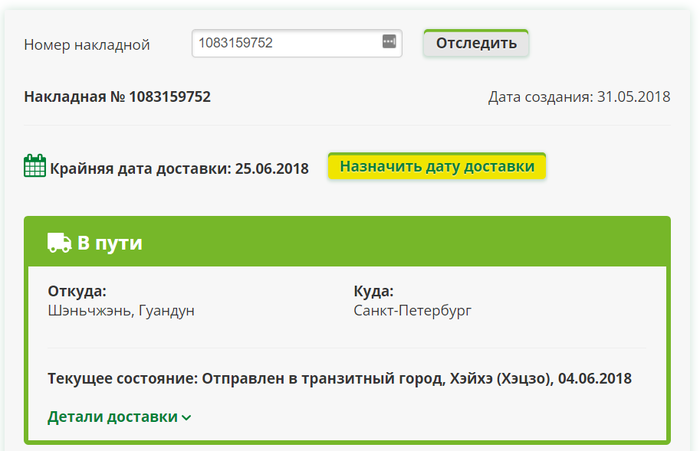The height and width of the screenshot is (451, 700).
Task: Click the Откуда label
Action: click(x=77, y=291)
